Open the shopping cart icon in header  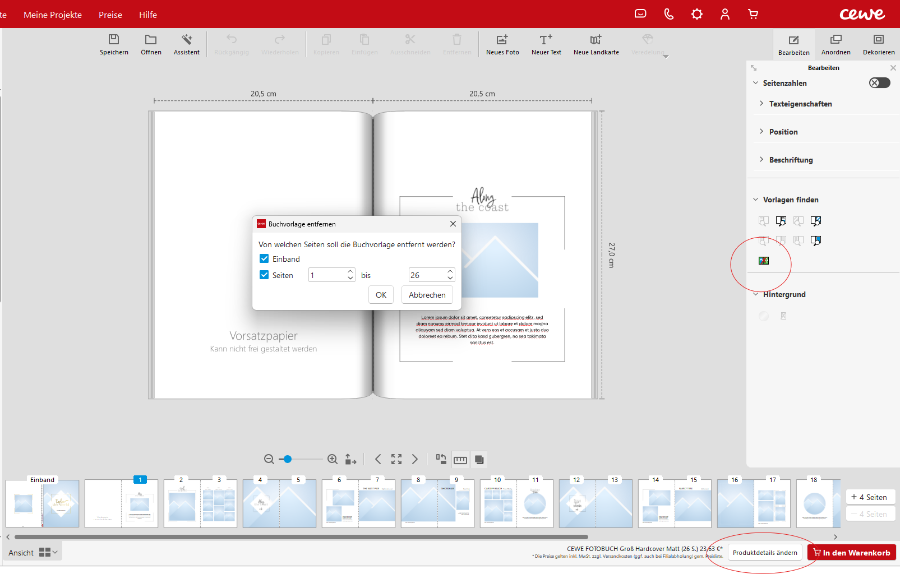pyautogui.click(x=752, y=15)
